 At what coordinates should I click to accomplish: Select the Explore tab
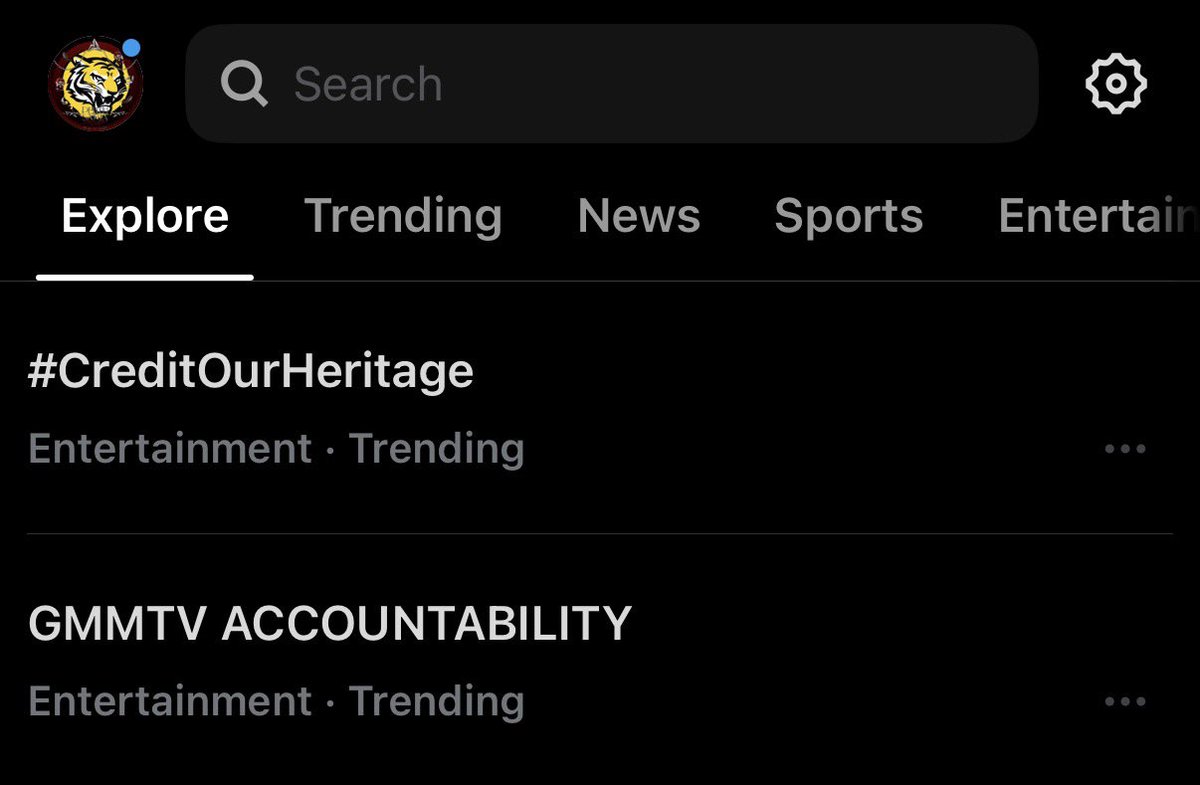(x=145, y=216)
